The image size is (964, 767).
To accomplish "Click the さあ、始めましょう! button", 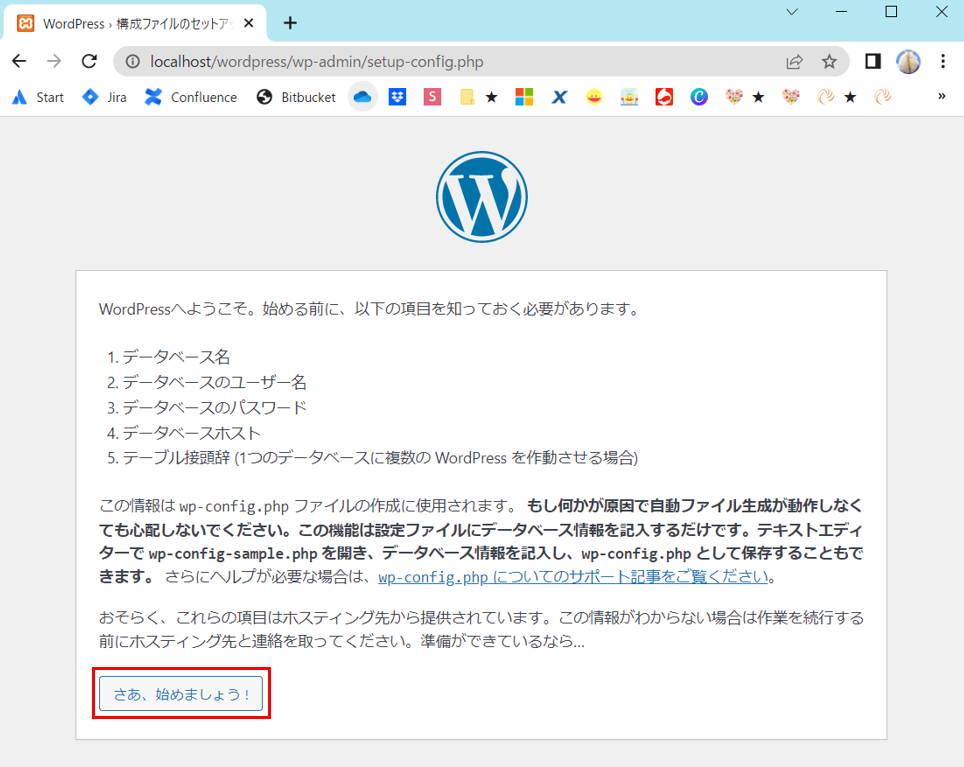I will coord(181,693).
